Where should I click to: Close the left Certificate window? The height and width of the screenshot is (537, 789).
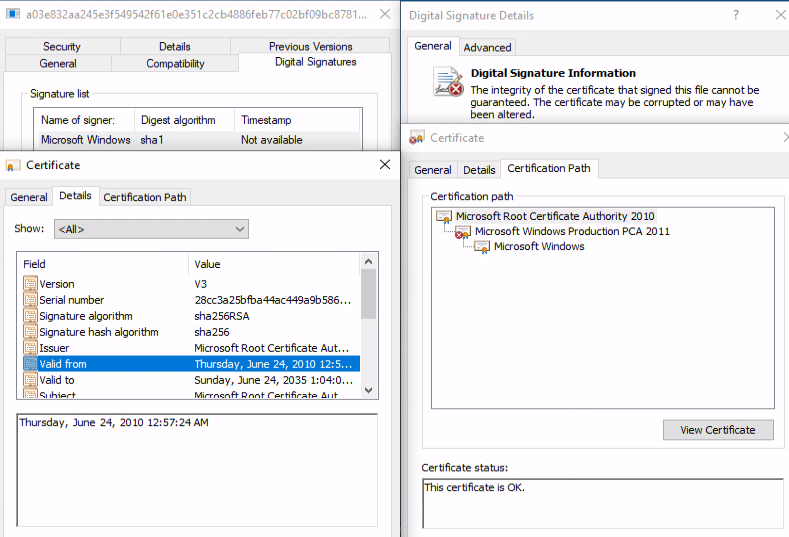385,165
